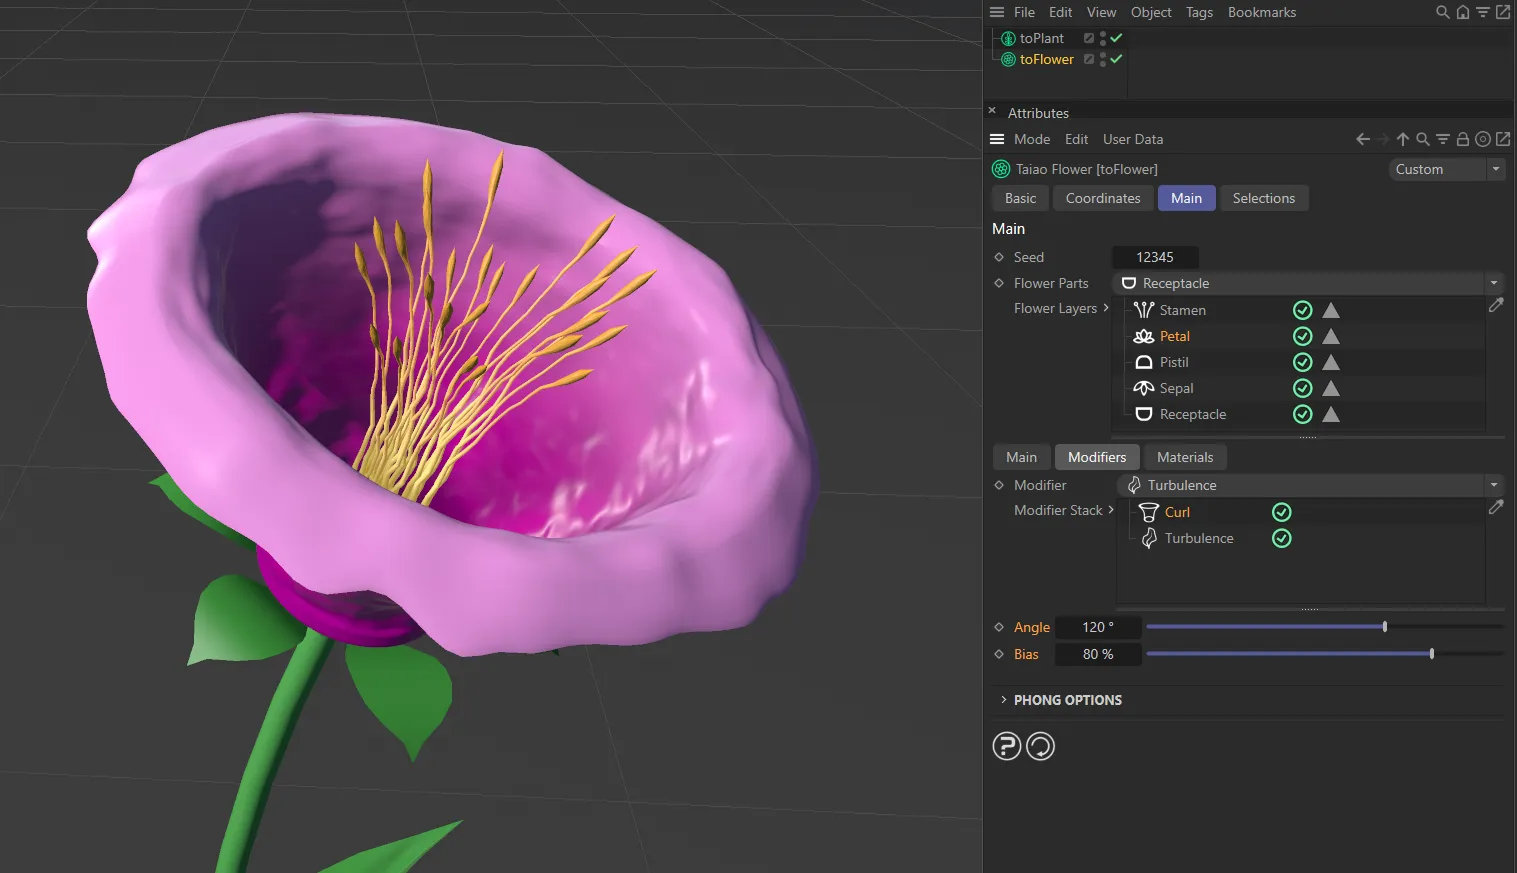Select the Stamen flower part icon
The height and width of the screenshot is (873, 1517).
1143,310
